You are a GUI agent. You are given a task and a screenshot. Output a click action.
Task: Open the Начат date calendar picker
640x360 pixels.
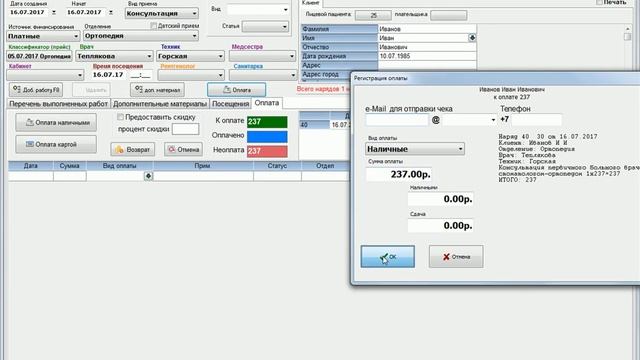pyautogui.click(x=111, y=13)
